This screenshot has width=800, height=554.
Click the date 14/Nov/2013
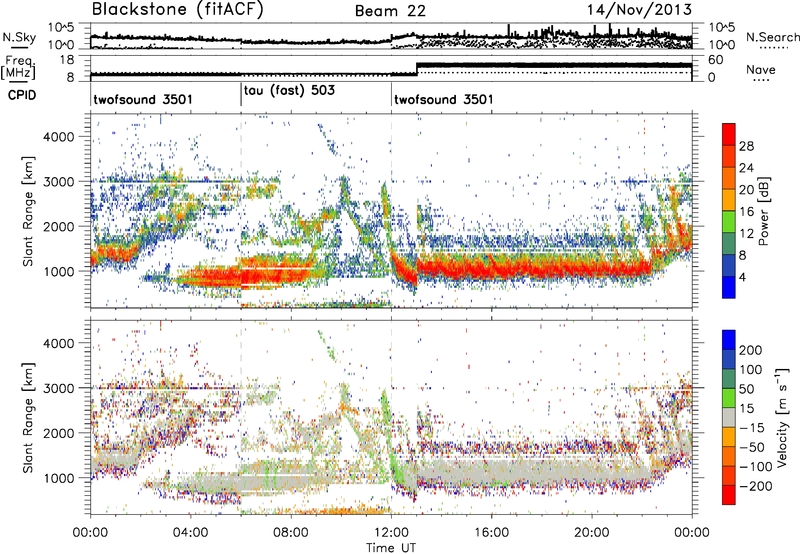click(x=639, y=10)
